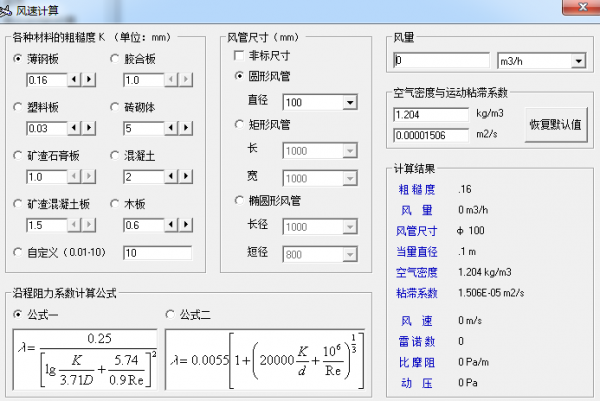Decrease 木板 value with left arrow
The width and height of the screenshot is (600, 401).
tap(171, 225)
